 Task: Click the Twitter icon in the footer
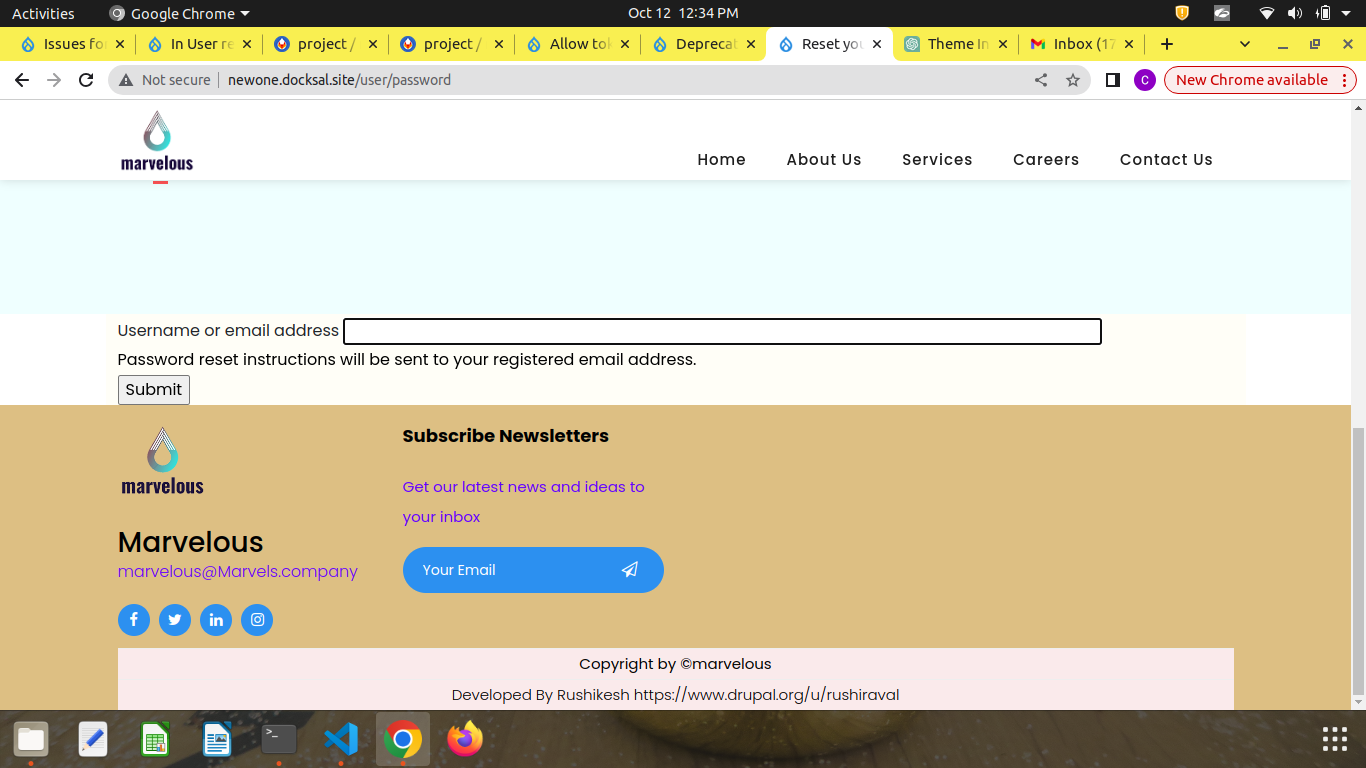174,620
